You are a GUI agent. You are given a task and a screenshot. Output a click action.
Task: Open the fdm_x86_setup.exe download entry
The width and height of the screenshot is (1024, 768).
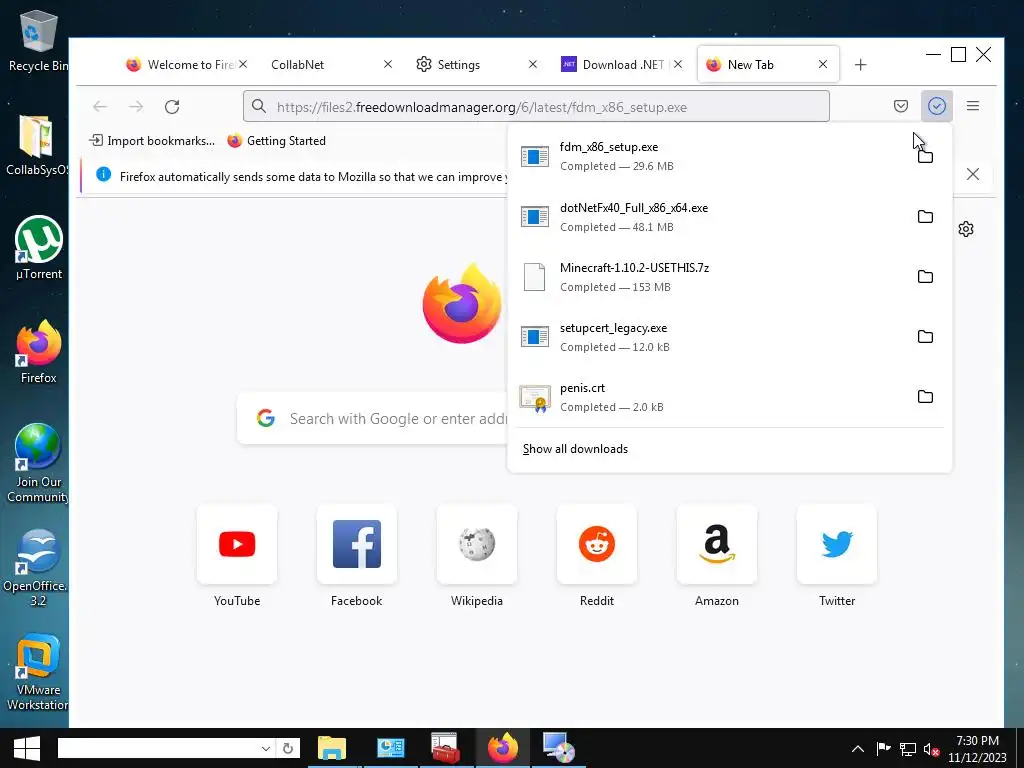coord(712,156)
